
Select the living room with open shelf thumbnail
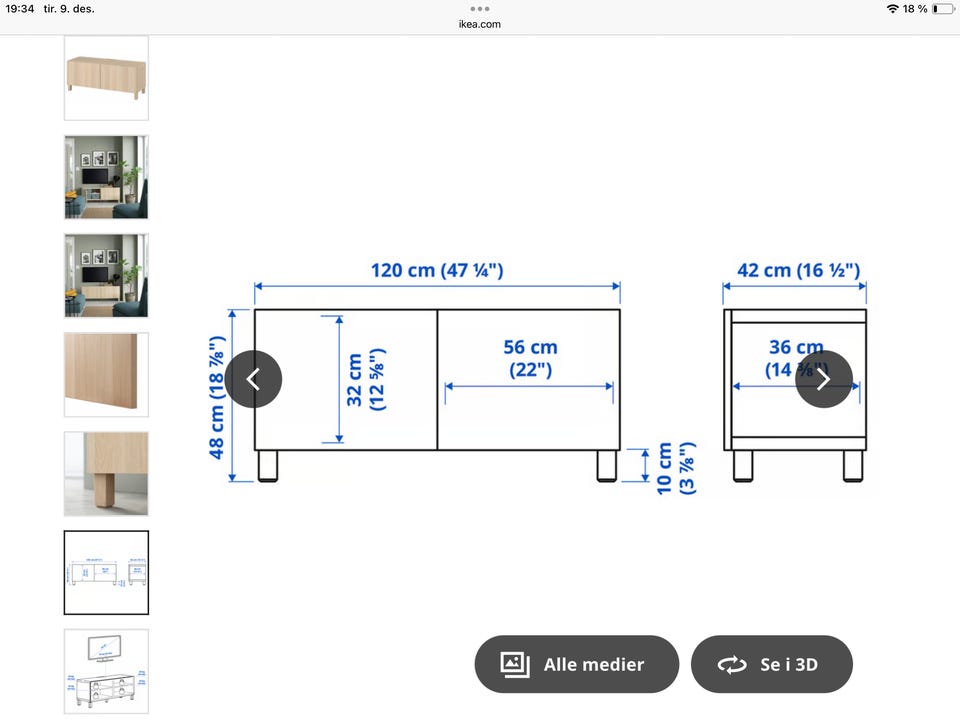point(107,177)
